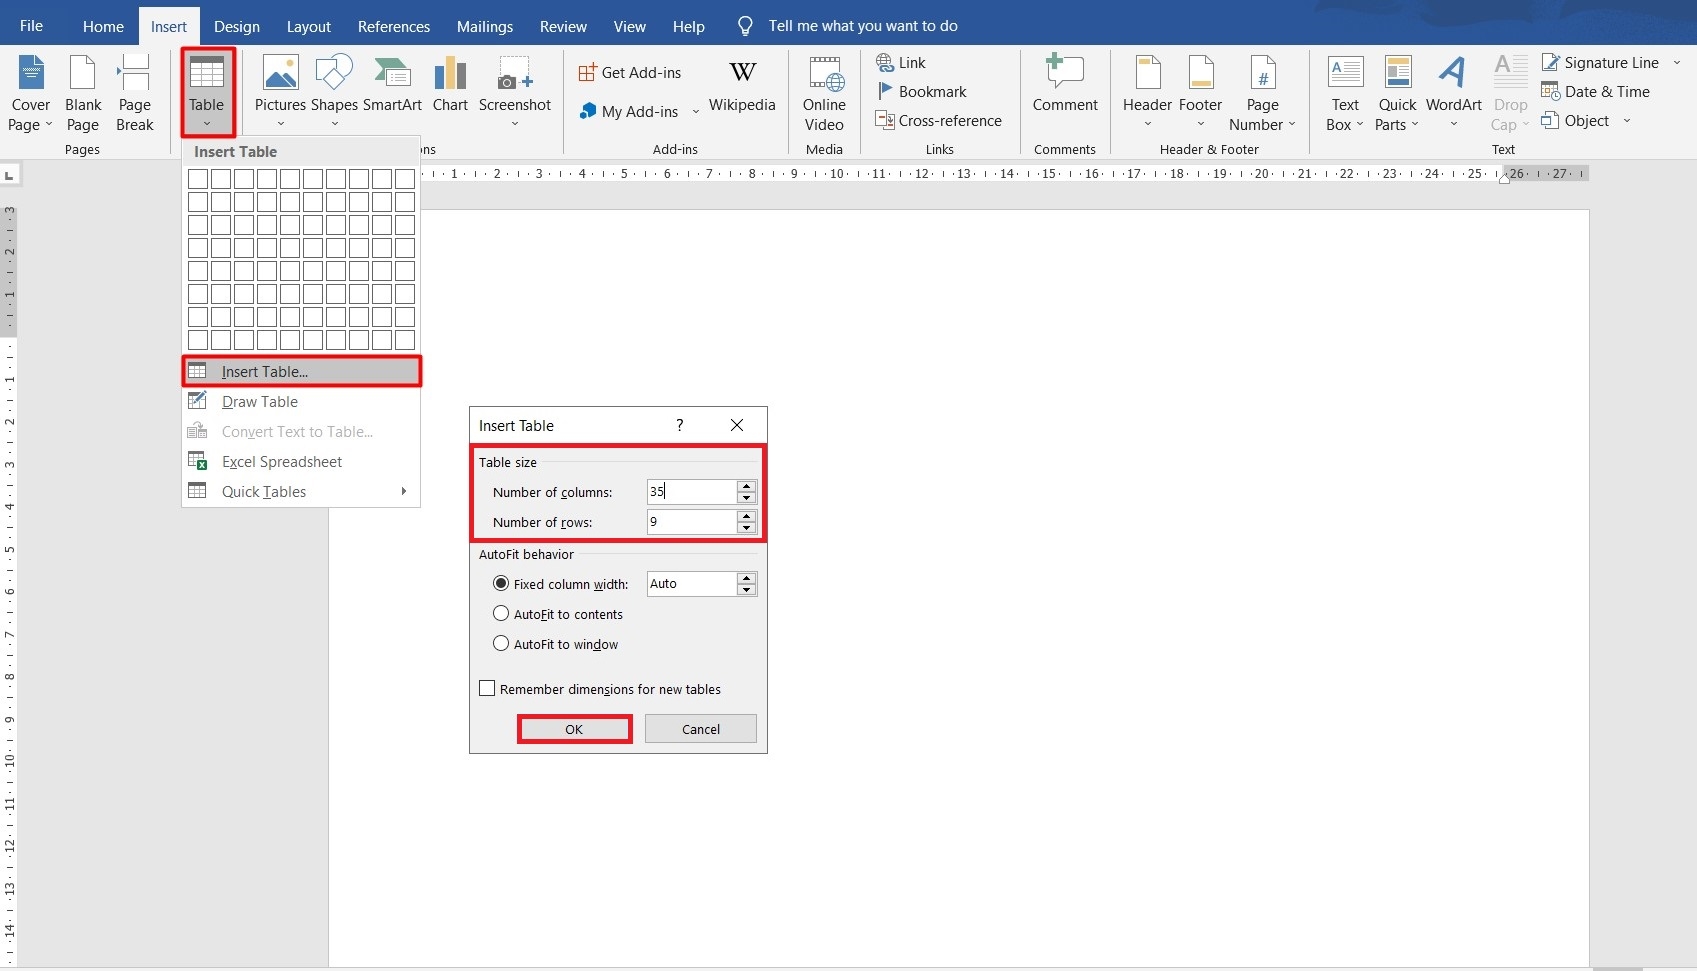Select AutoFit to contents option

pos(501,613)
